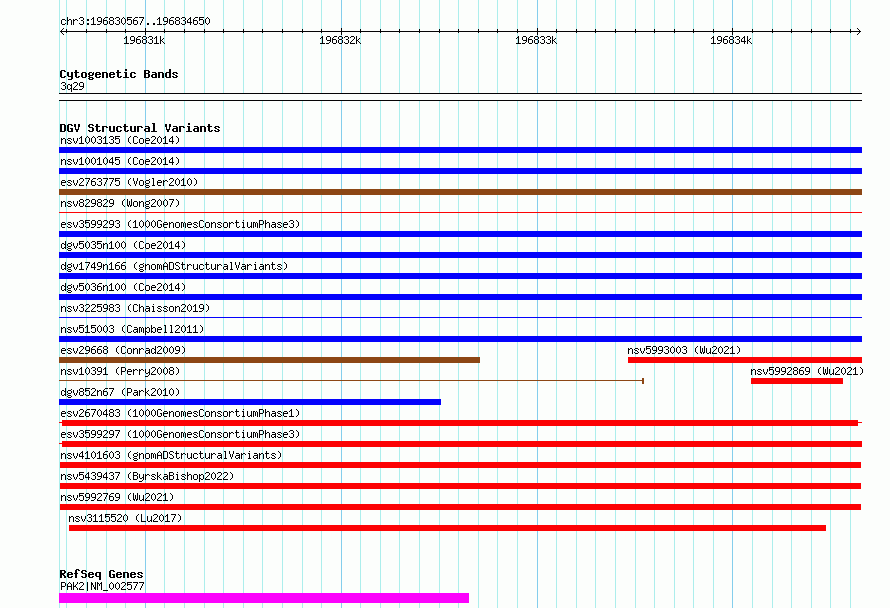Select nsv3115520 (Lu2017) label
The image size is (890, 608).
125,518
